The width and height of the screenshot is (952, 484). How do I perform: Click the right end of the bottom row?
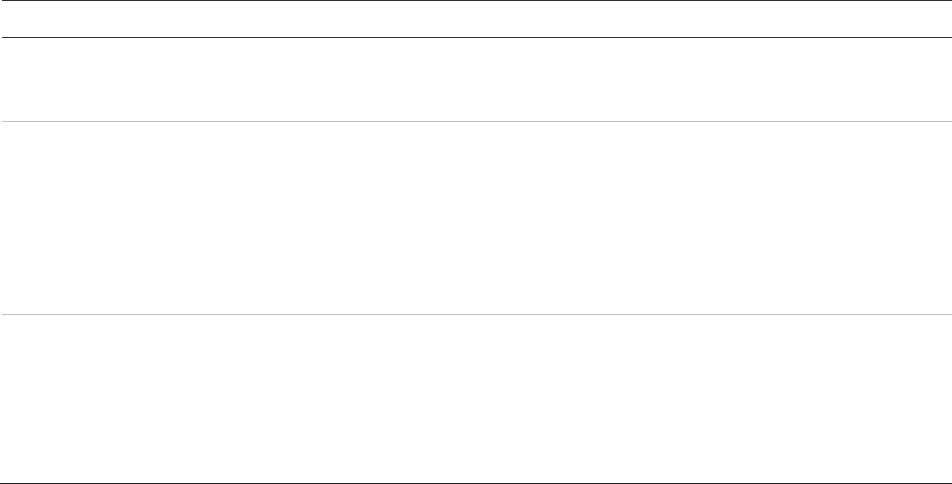(x=940, y=400)
